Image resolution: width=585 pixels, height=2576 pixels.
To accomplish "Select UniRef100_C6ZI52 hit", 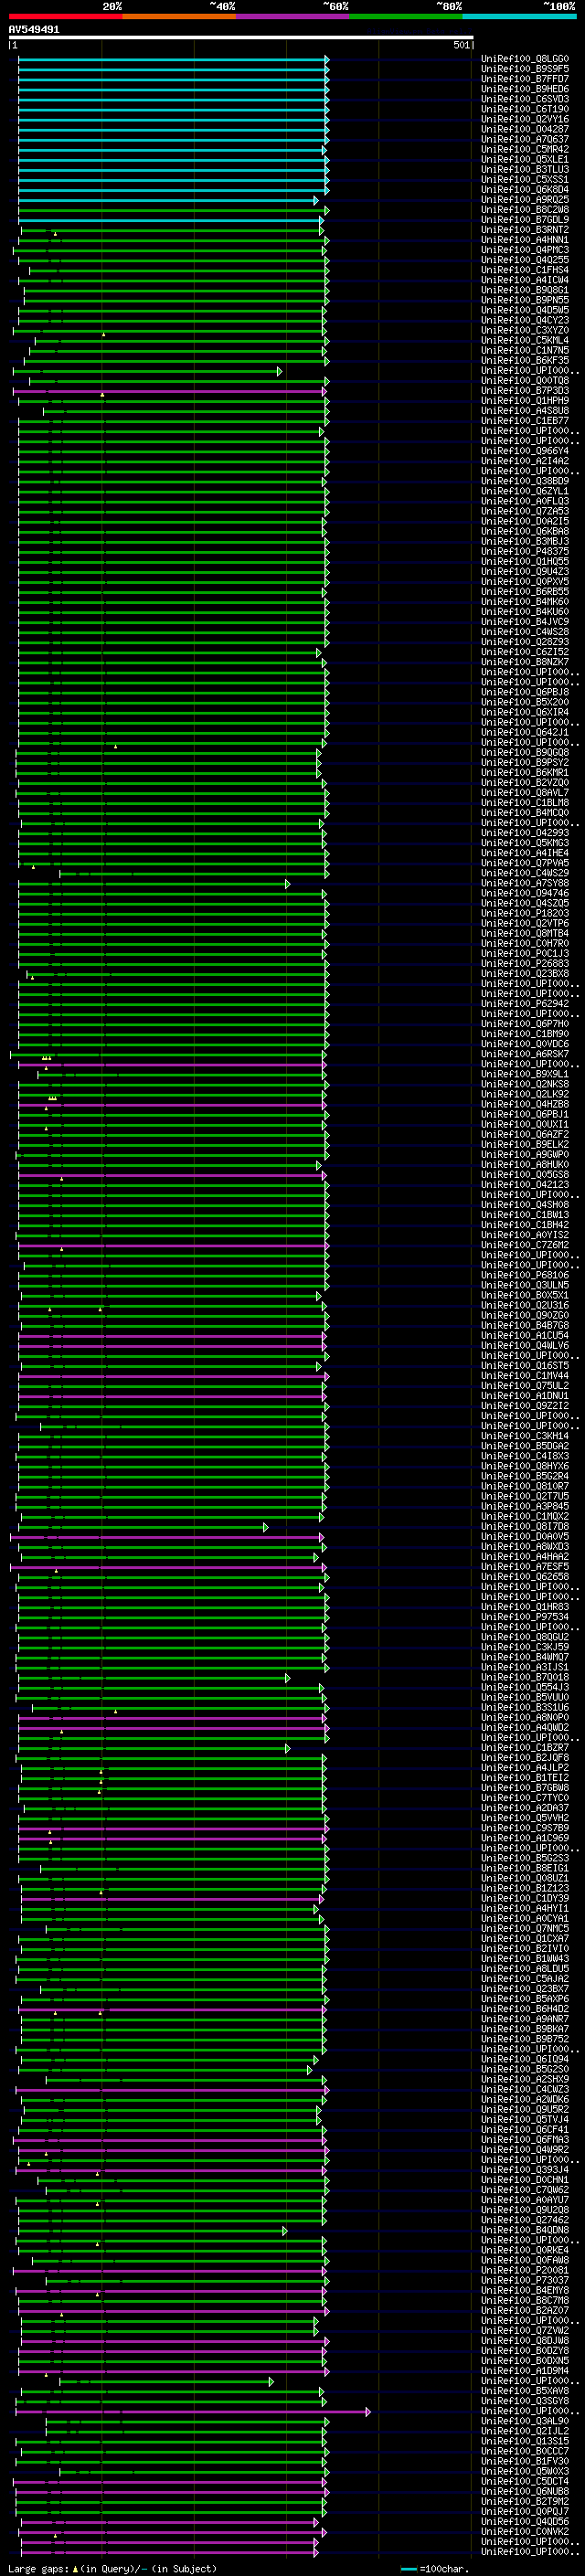I will tap(525, 652).
